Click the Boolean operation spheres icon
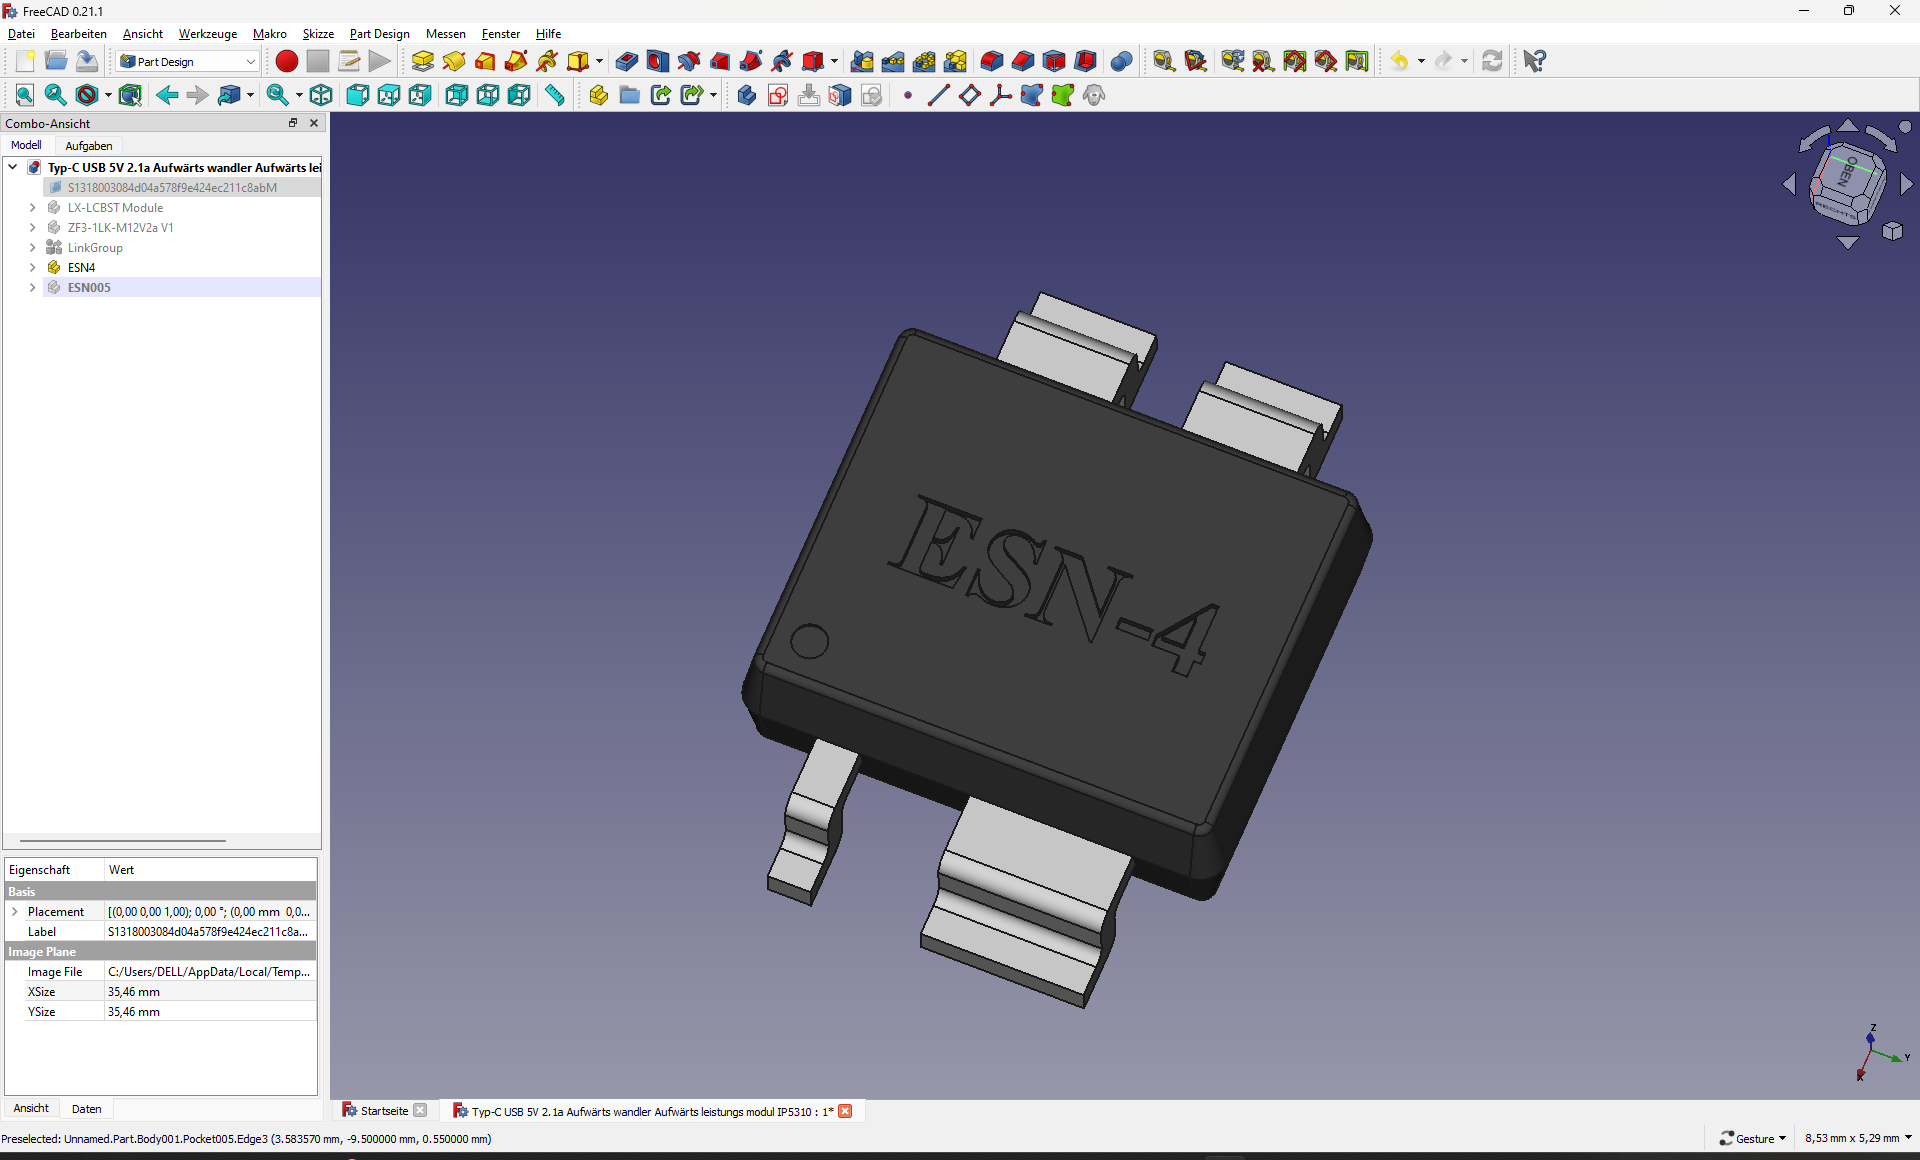 1121,61
